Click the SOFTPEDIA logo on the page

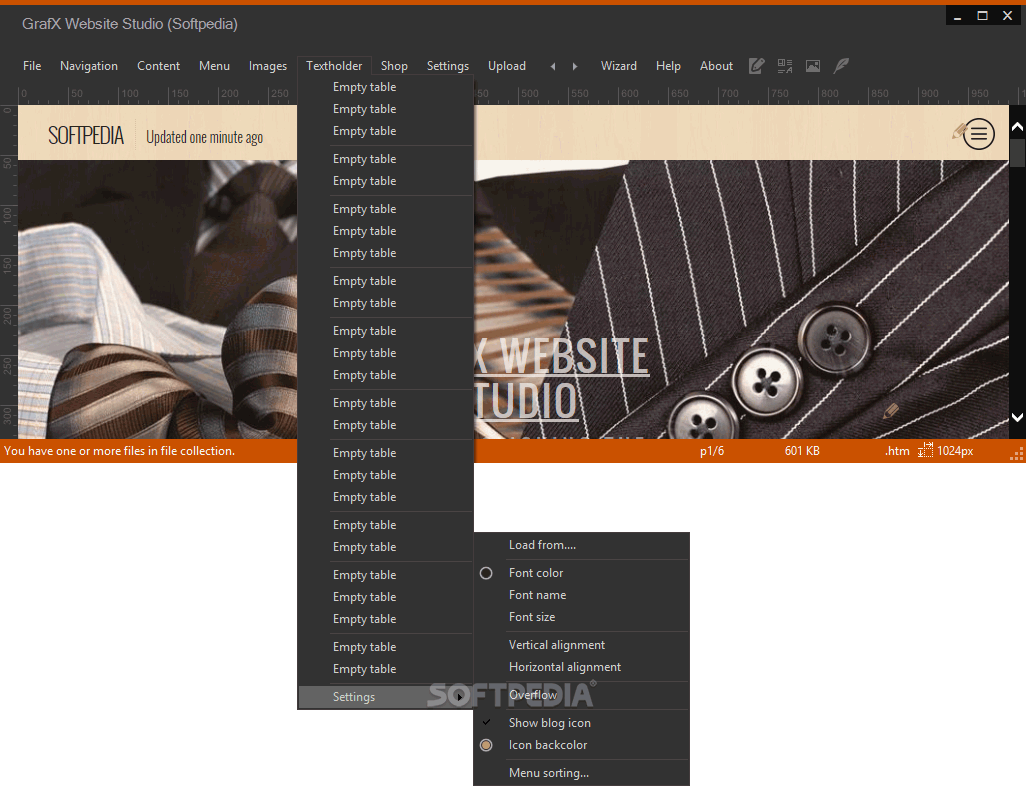point(86,136)
